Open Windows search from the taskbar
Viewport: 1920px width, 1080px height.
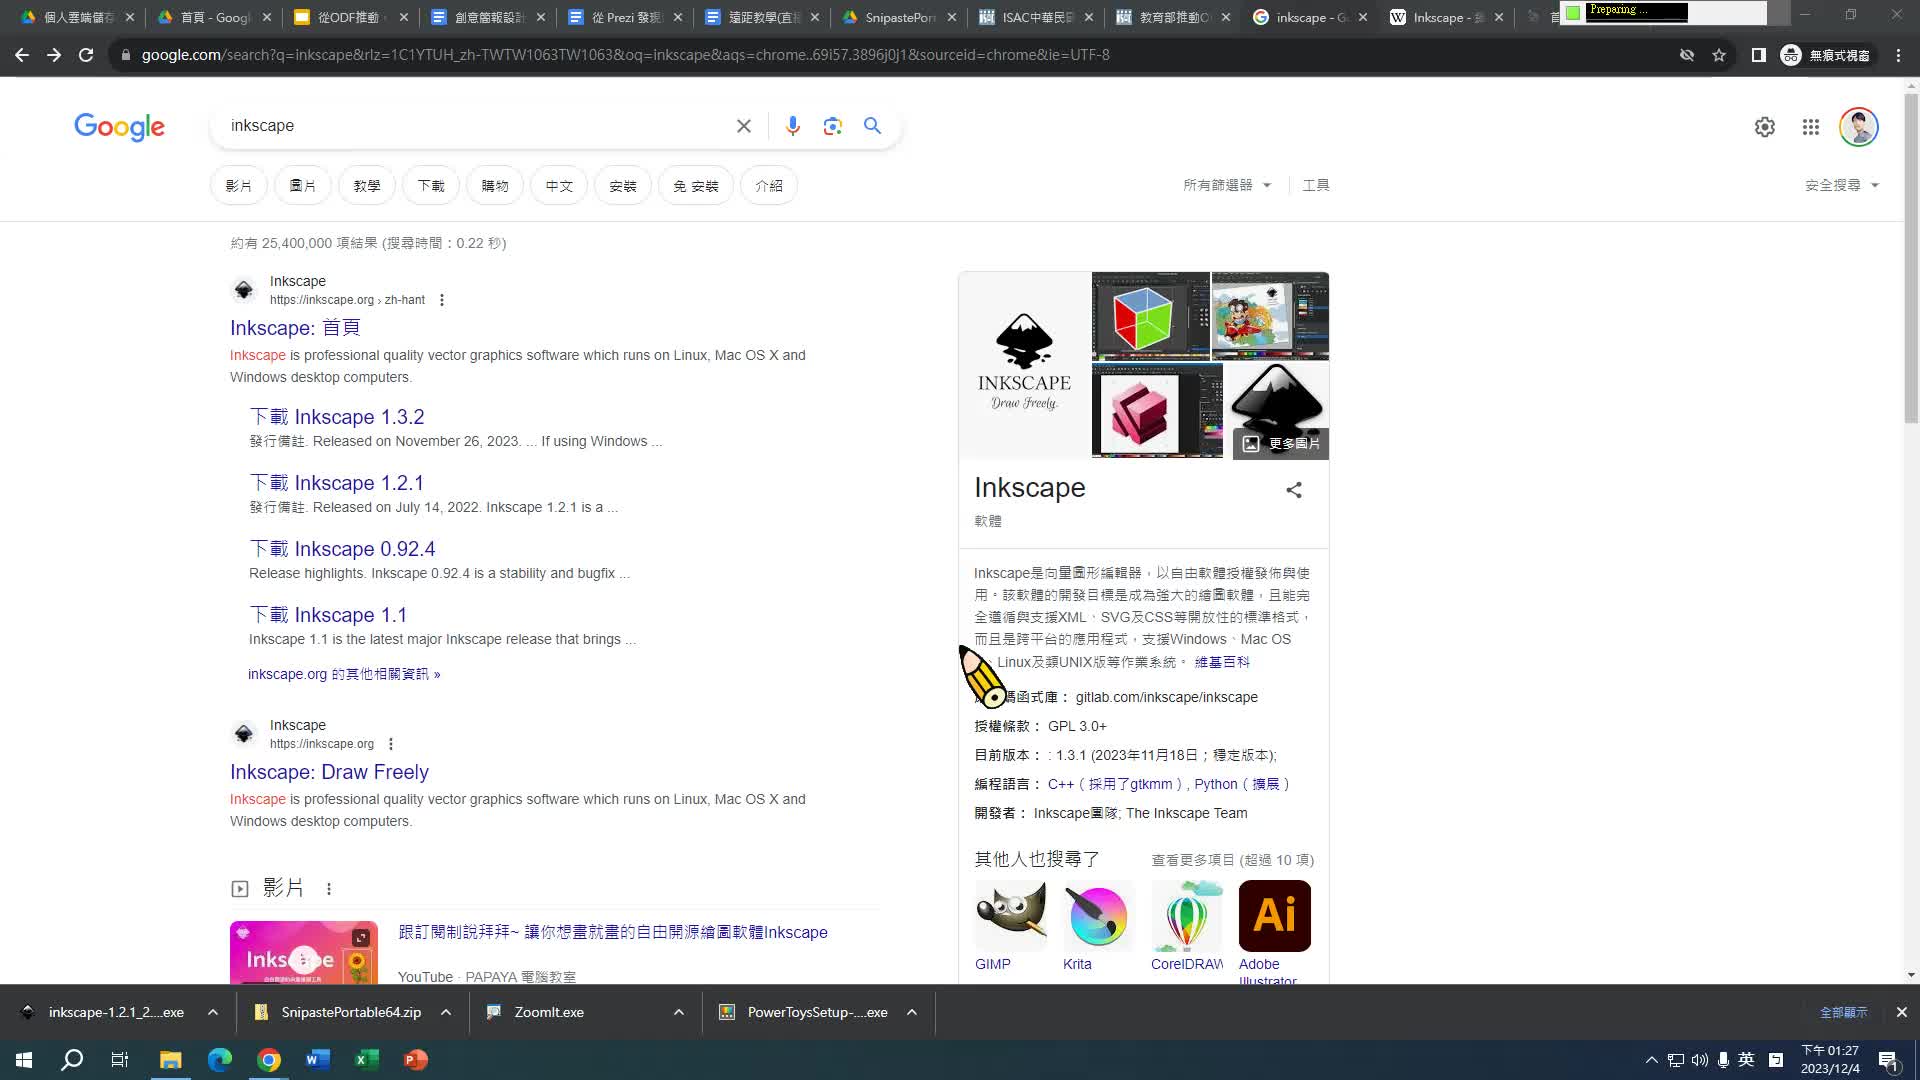tap(72, 1060)
